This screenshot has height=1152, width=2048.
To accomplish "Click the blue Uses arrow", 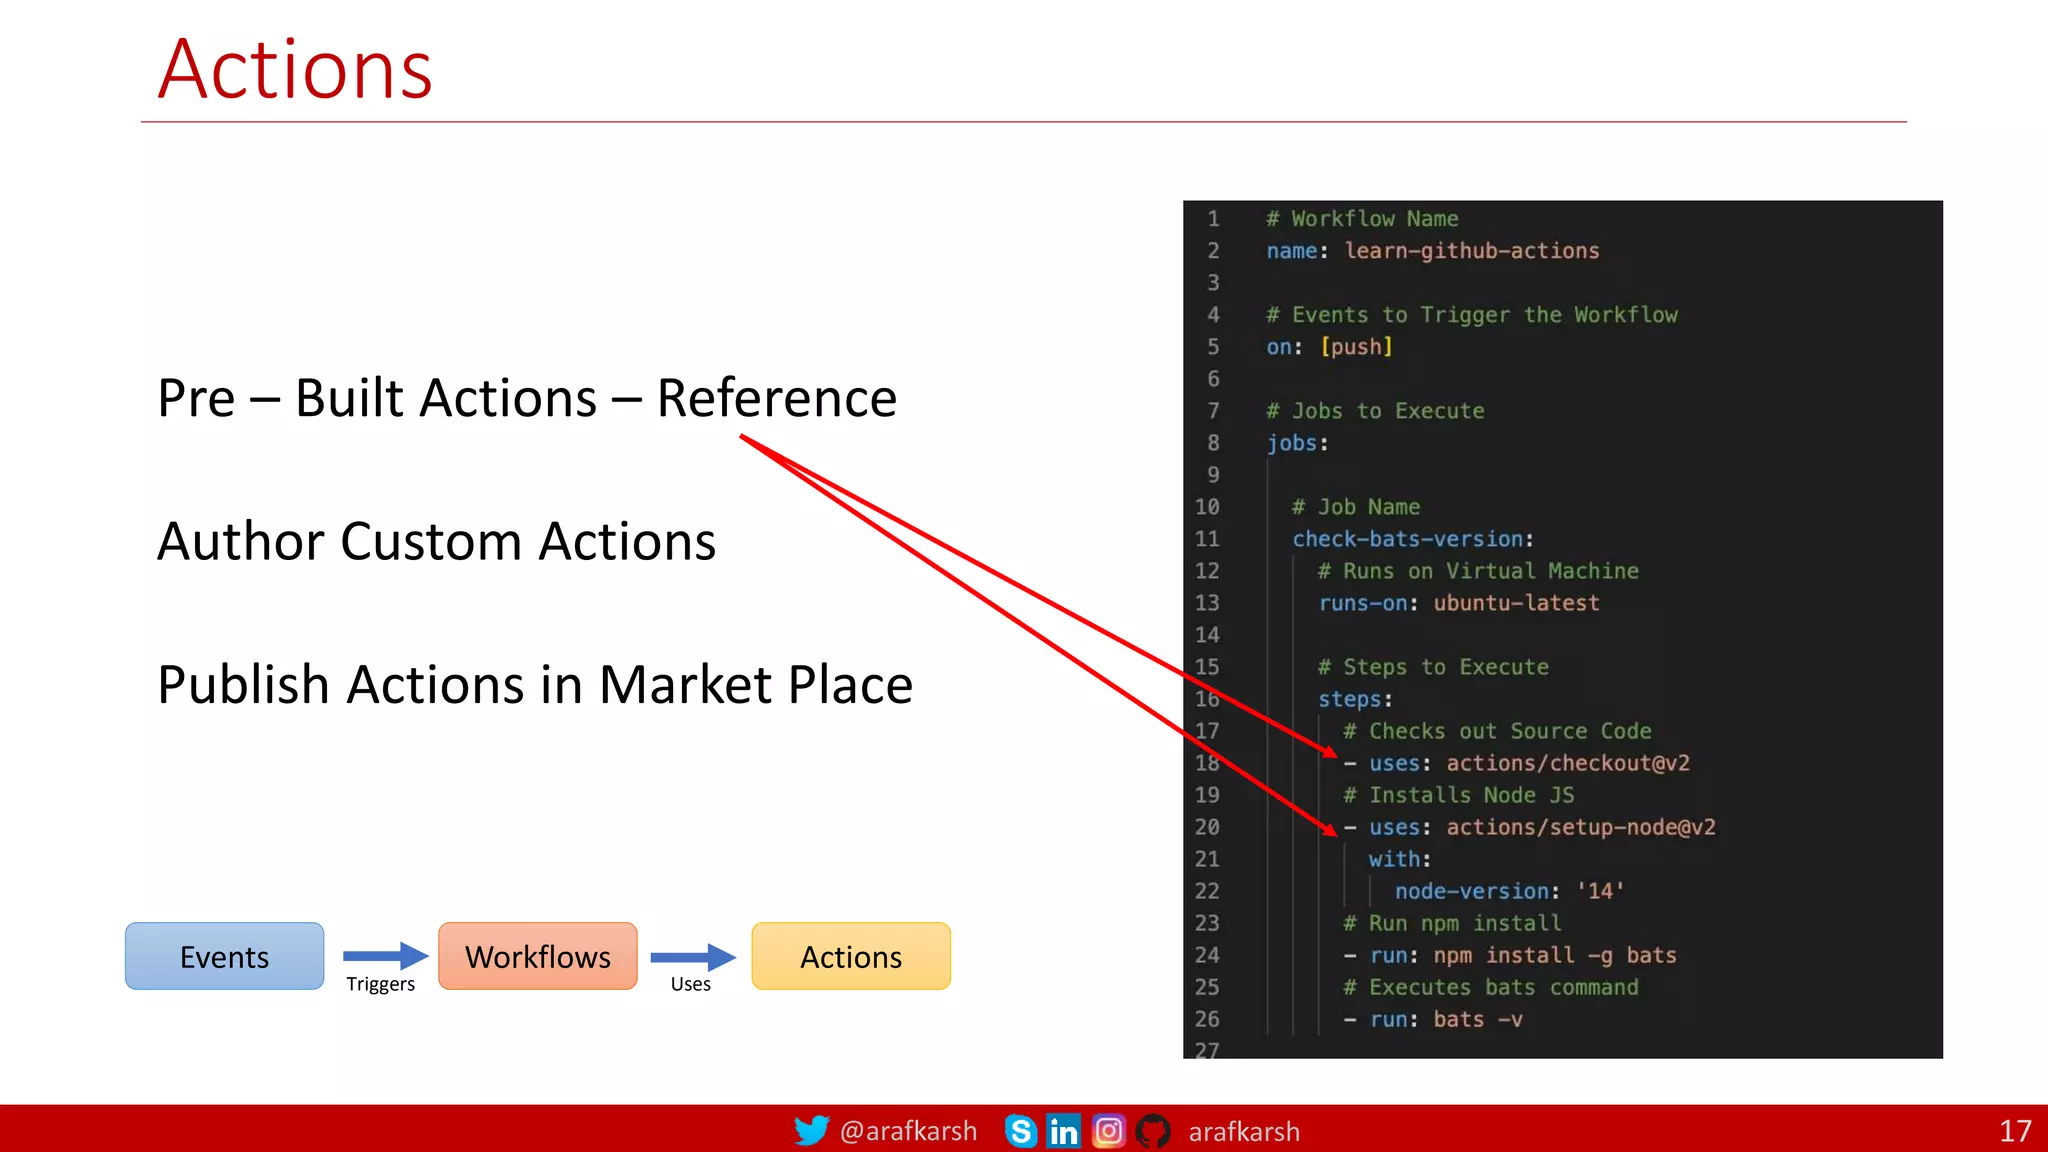I will [x=693, y=957].
